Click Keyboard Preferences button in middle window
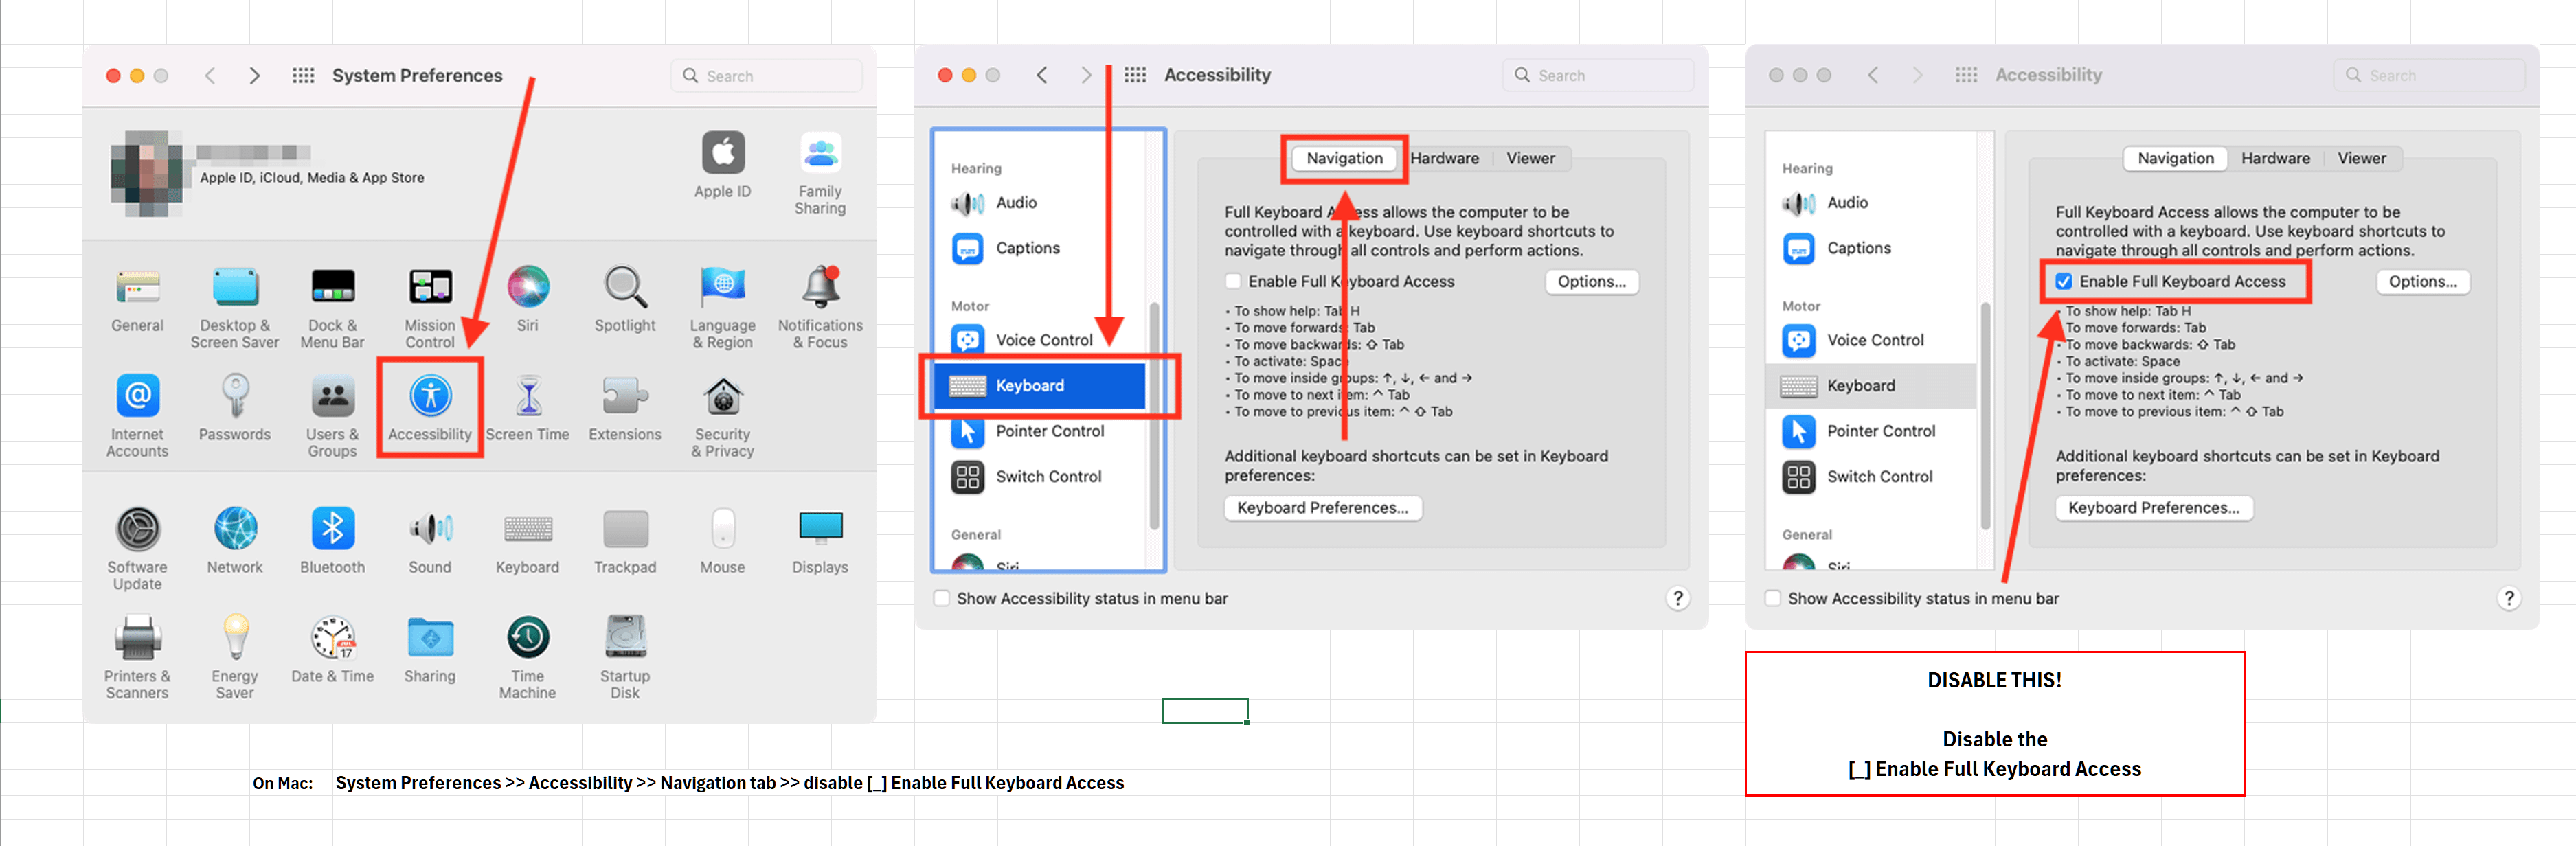Screen dimensions: 2576x846 point(1322,508)
